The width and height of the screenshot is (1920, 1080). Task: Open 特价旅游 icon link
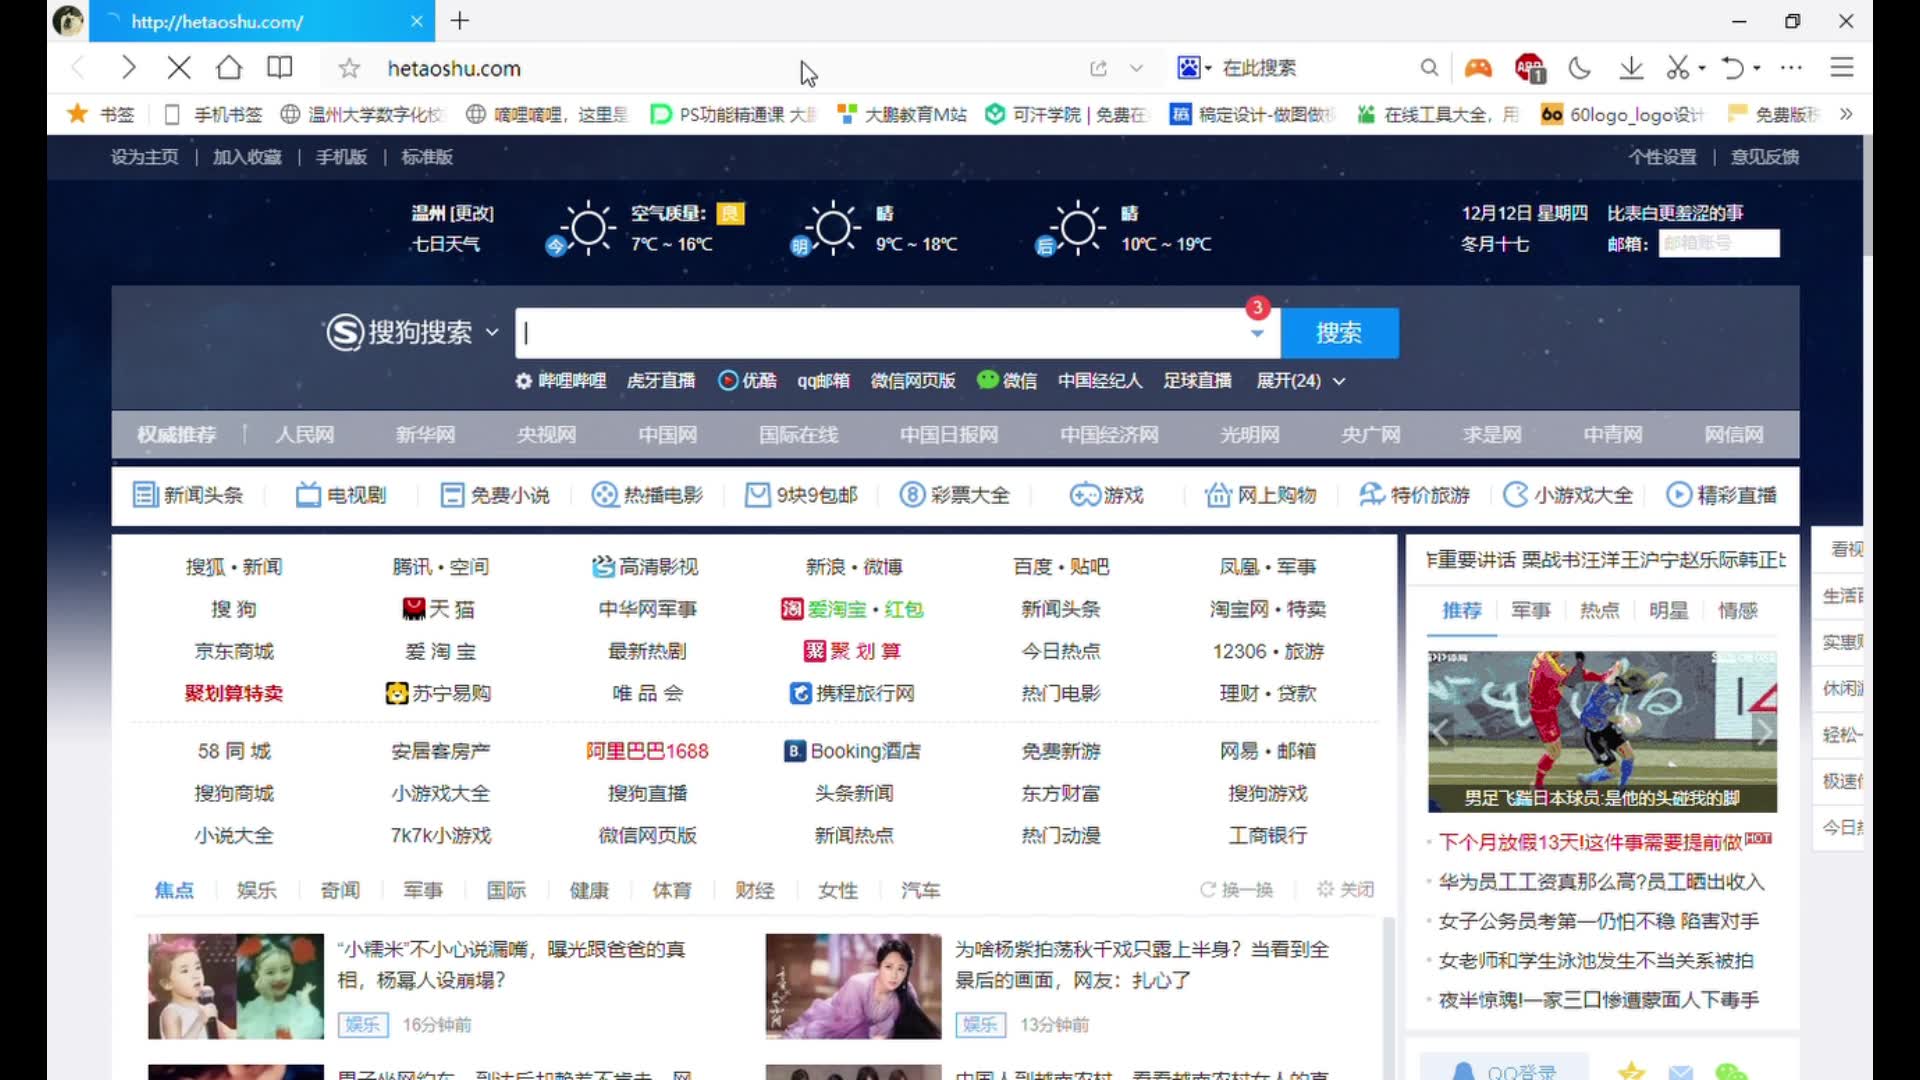(x=1414, y=495)
